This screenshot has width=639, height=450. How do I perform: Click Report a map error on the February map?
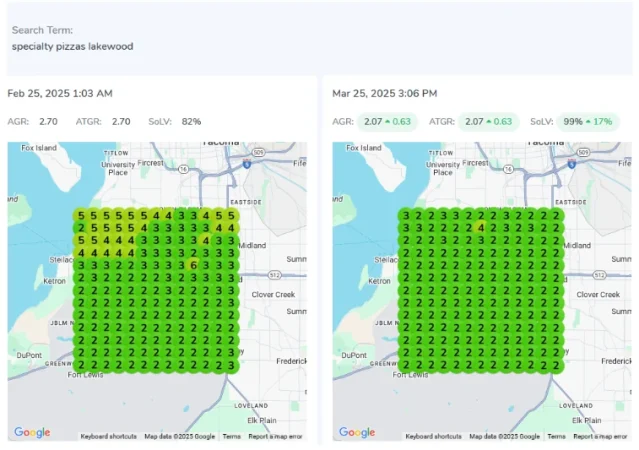273,436
